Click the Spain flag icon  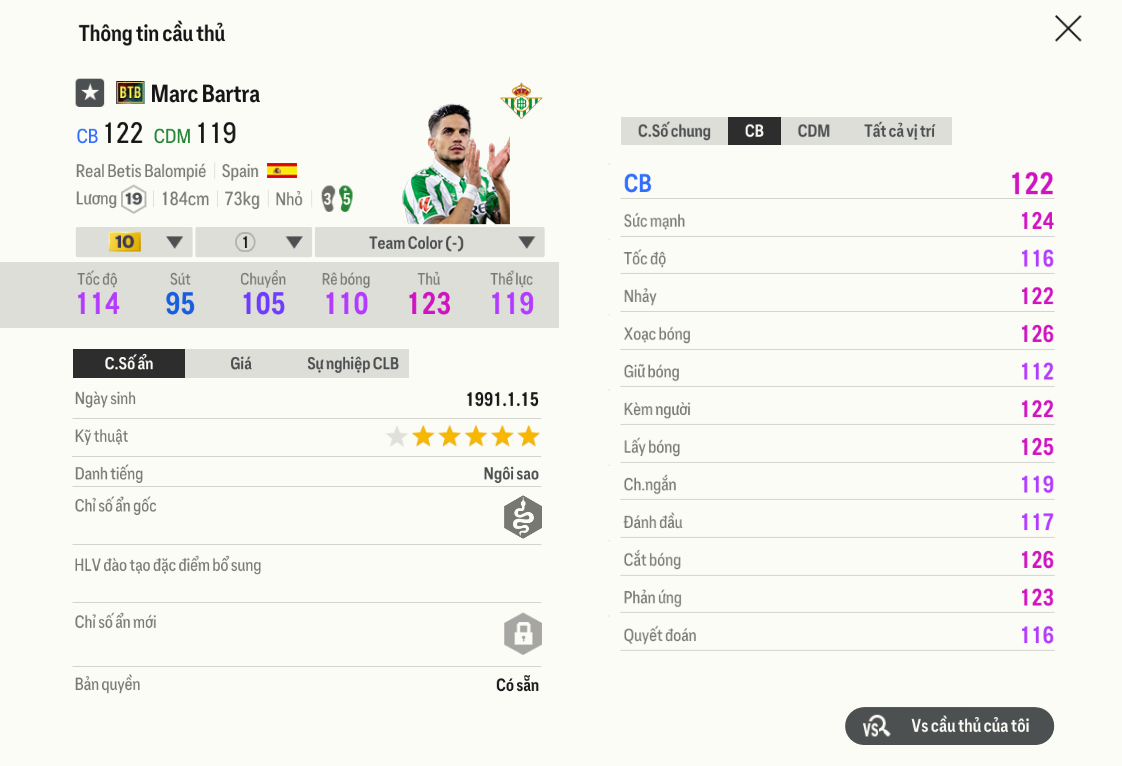(282, 170)
